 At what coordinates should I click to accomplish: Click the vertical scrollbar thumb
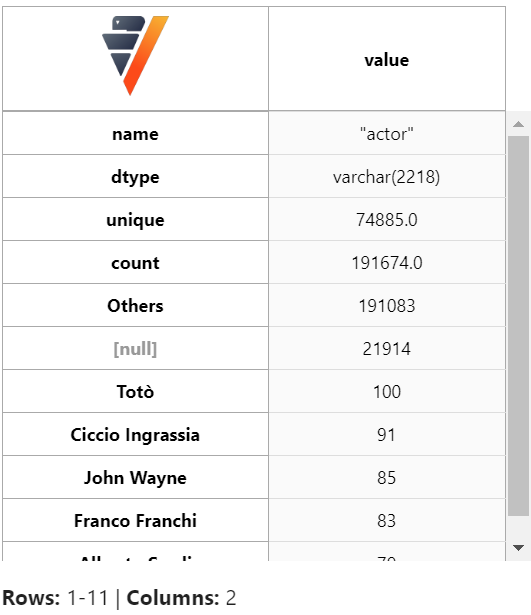click(x=518, y=326)
